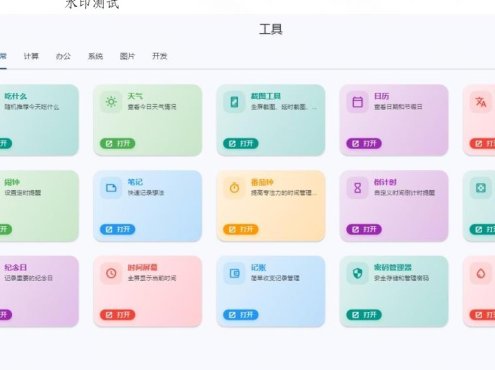The width and height of the screenshot is (495, 370).
Task: Click the 番茄钟 title text
Action: [x=262, y=182]
